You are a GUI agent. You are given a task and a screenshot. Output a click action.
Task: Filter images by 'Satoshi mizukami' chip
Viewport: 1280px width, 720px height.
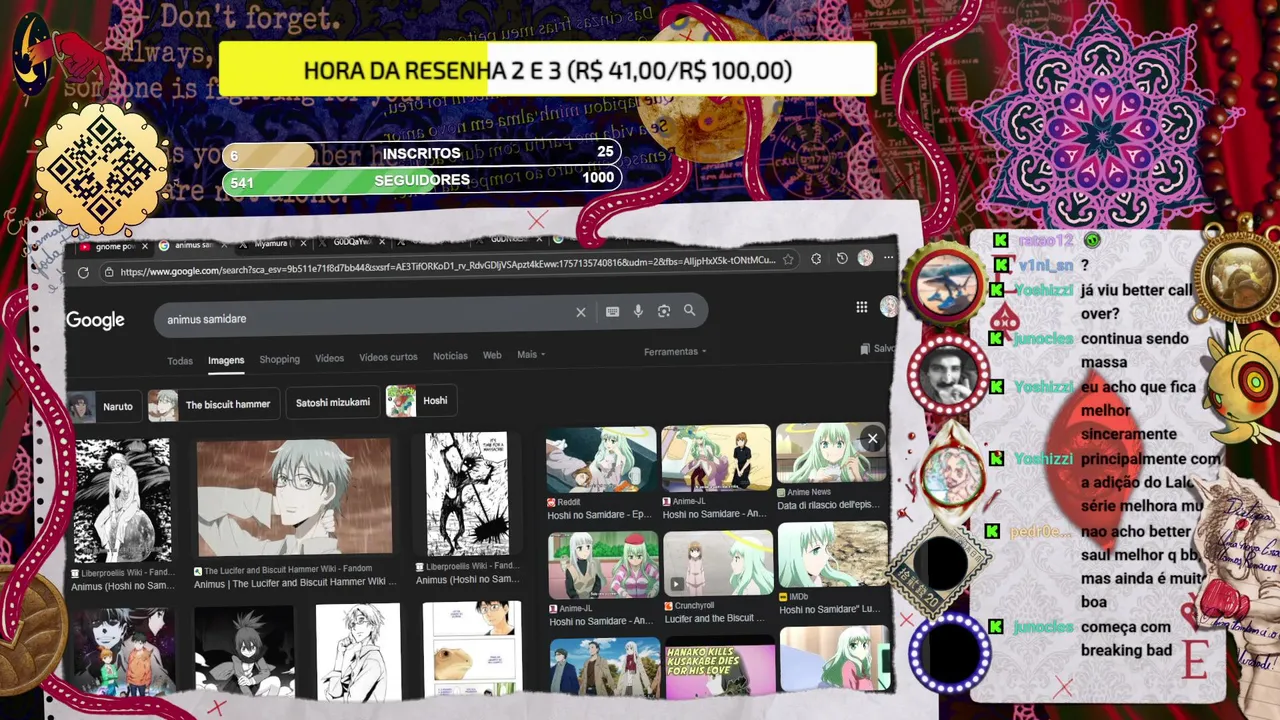coord(332,402)
